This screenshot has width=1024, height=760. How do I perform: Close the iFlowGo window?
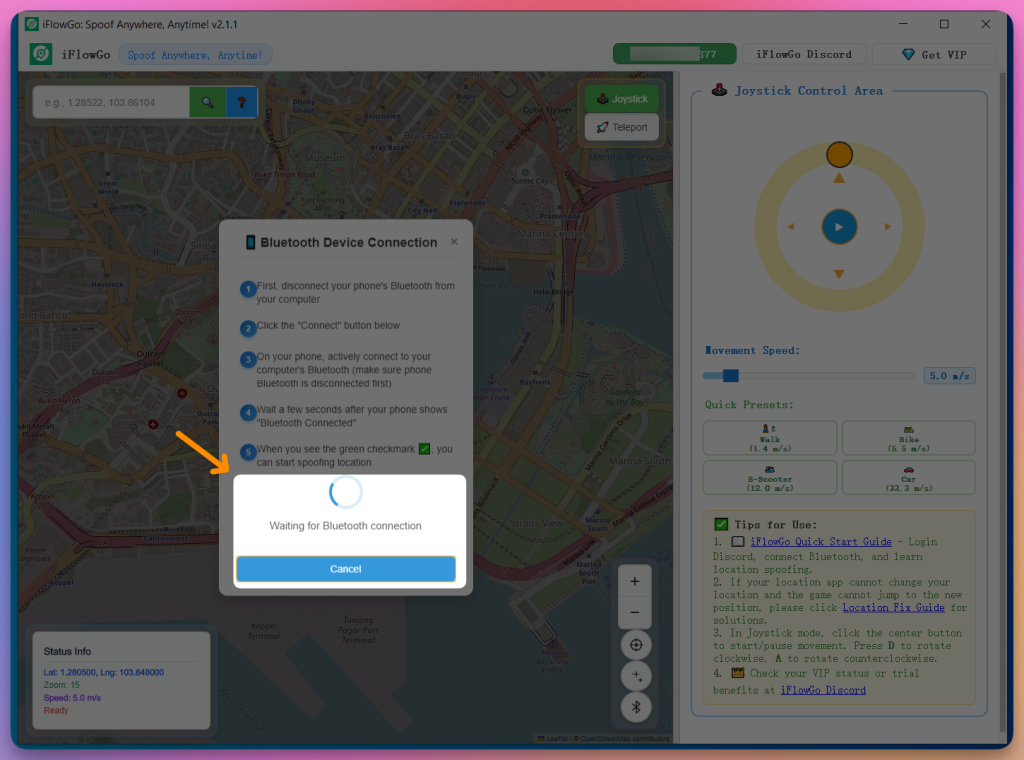pyautogui.click(x=985, y=24)
